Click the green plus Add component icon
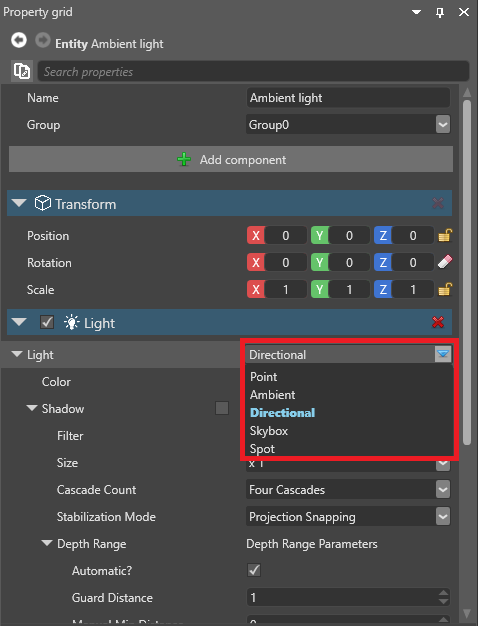478x626 pixels. click(184, 159)
